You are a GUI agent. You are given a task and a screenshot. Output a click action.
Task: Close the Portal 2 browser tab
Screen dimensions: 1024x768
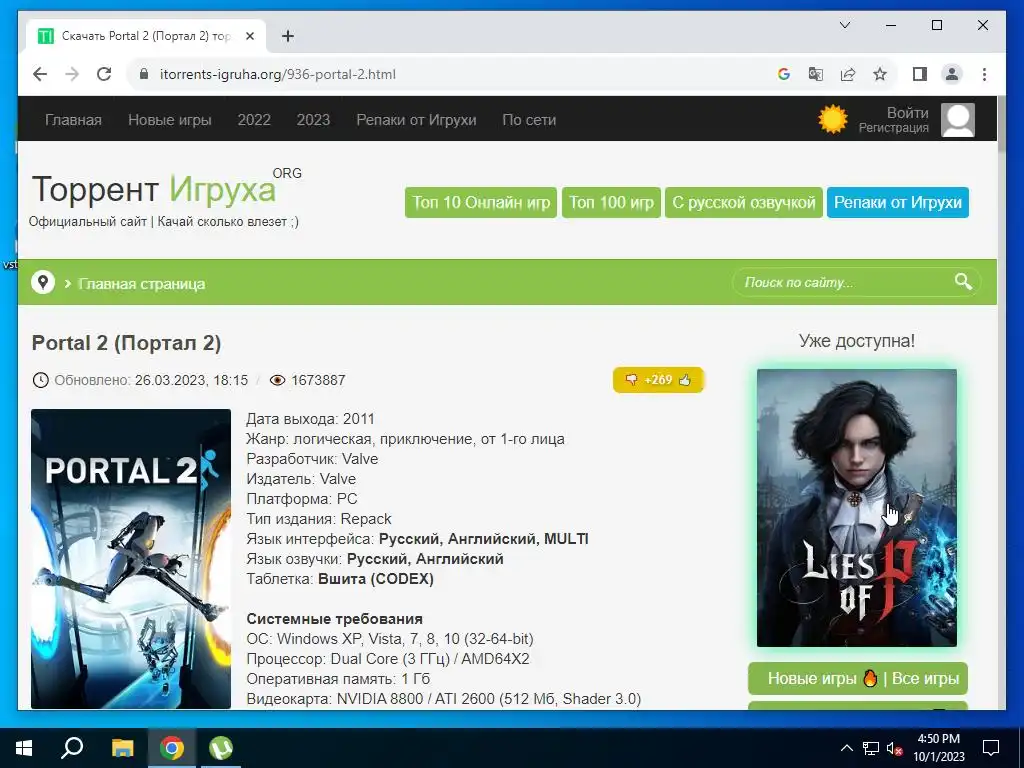[x=249, y=37]
